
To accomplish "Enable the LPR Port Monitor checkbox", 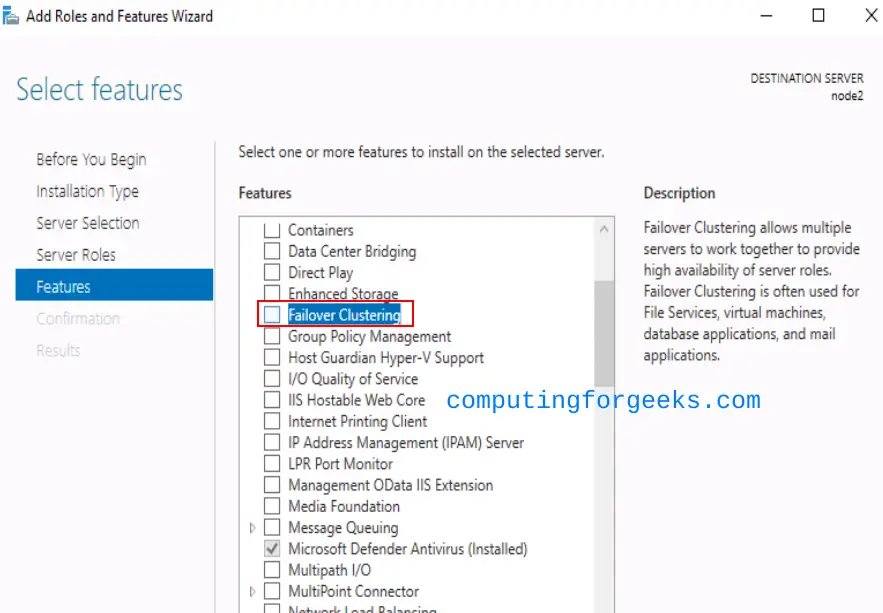I will (x=272, y=463).
